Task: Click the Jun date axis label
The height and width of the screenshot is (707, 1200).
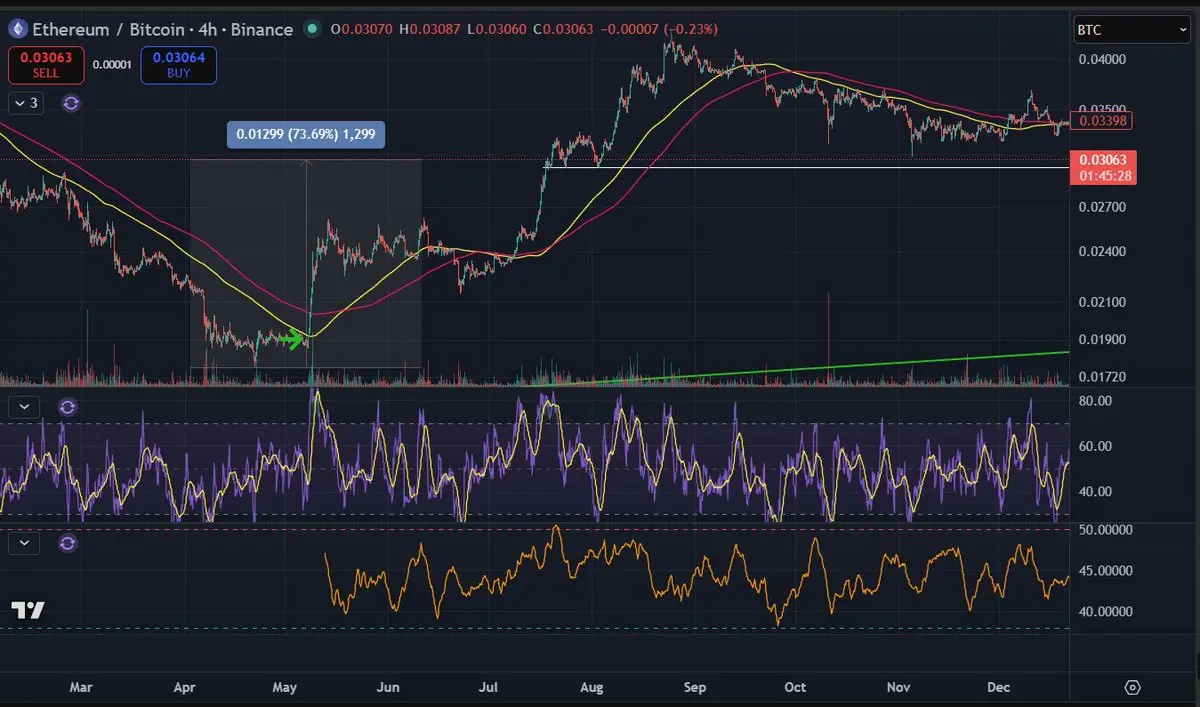Action: point(389,688)
